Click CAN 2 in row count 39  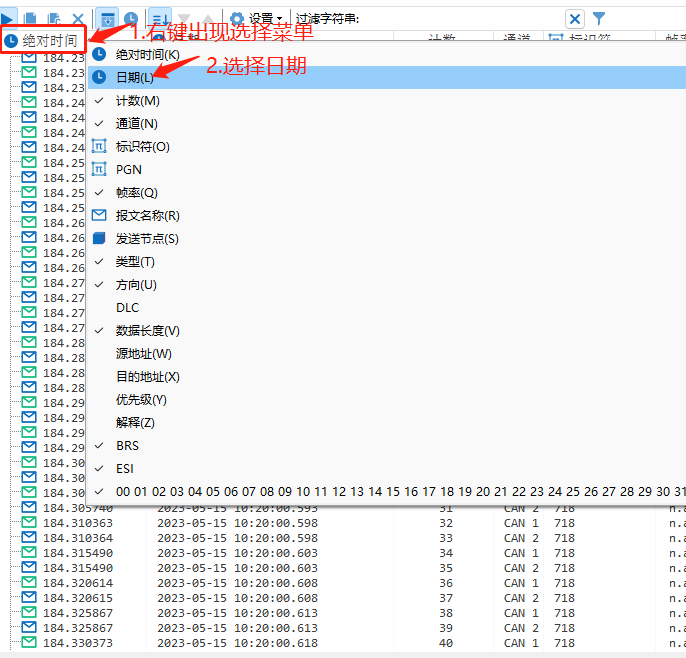[521, 628]
